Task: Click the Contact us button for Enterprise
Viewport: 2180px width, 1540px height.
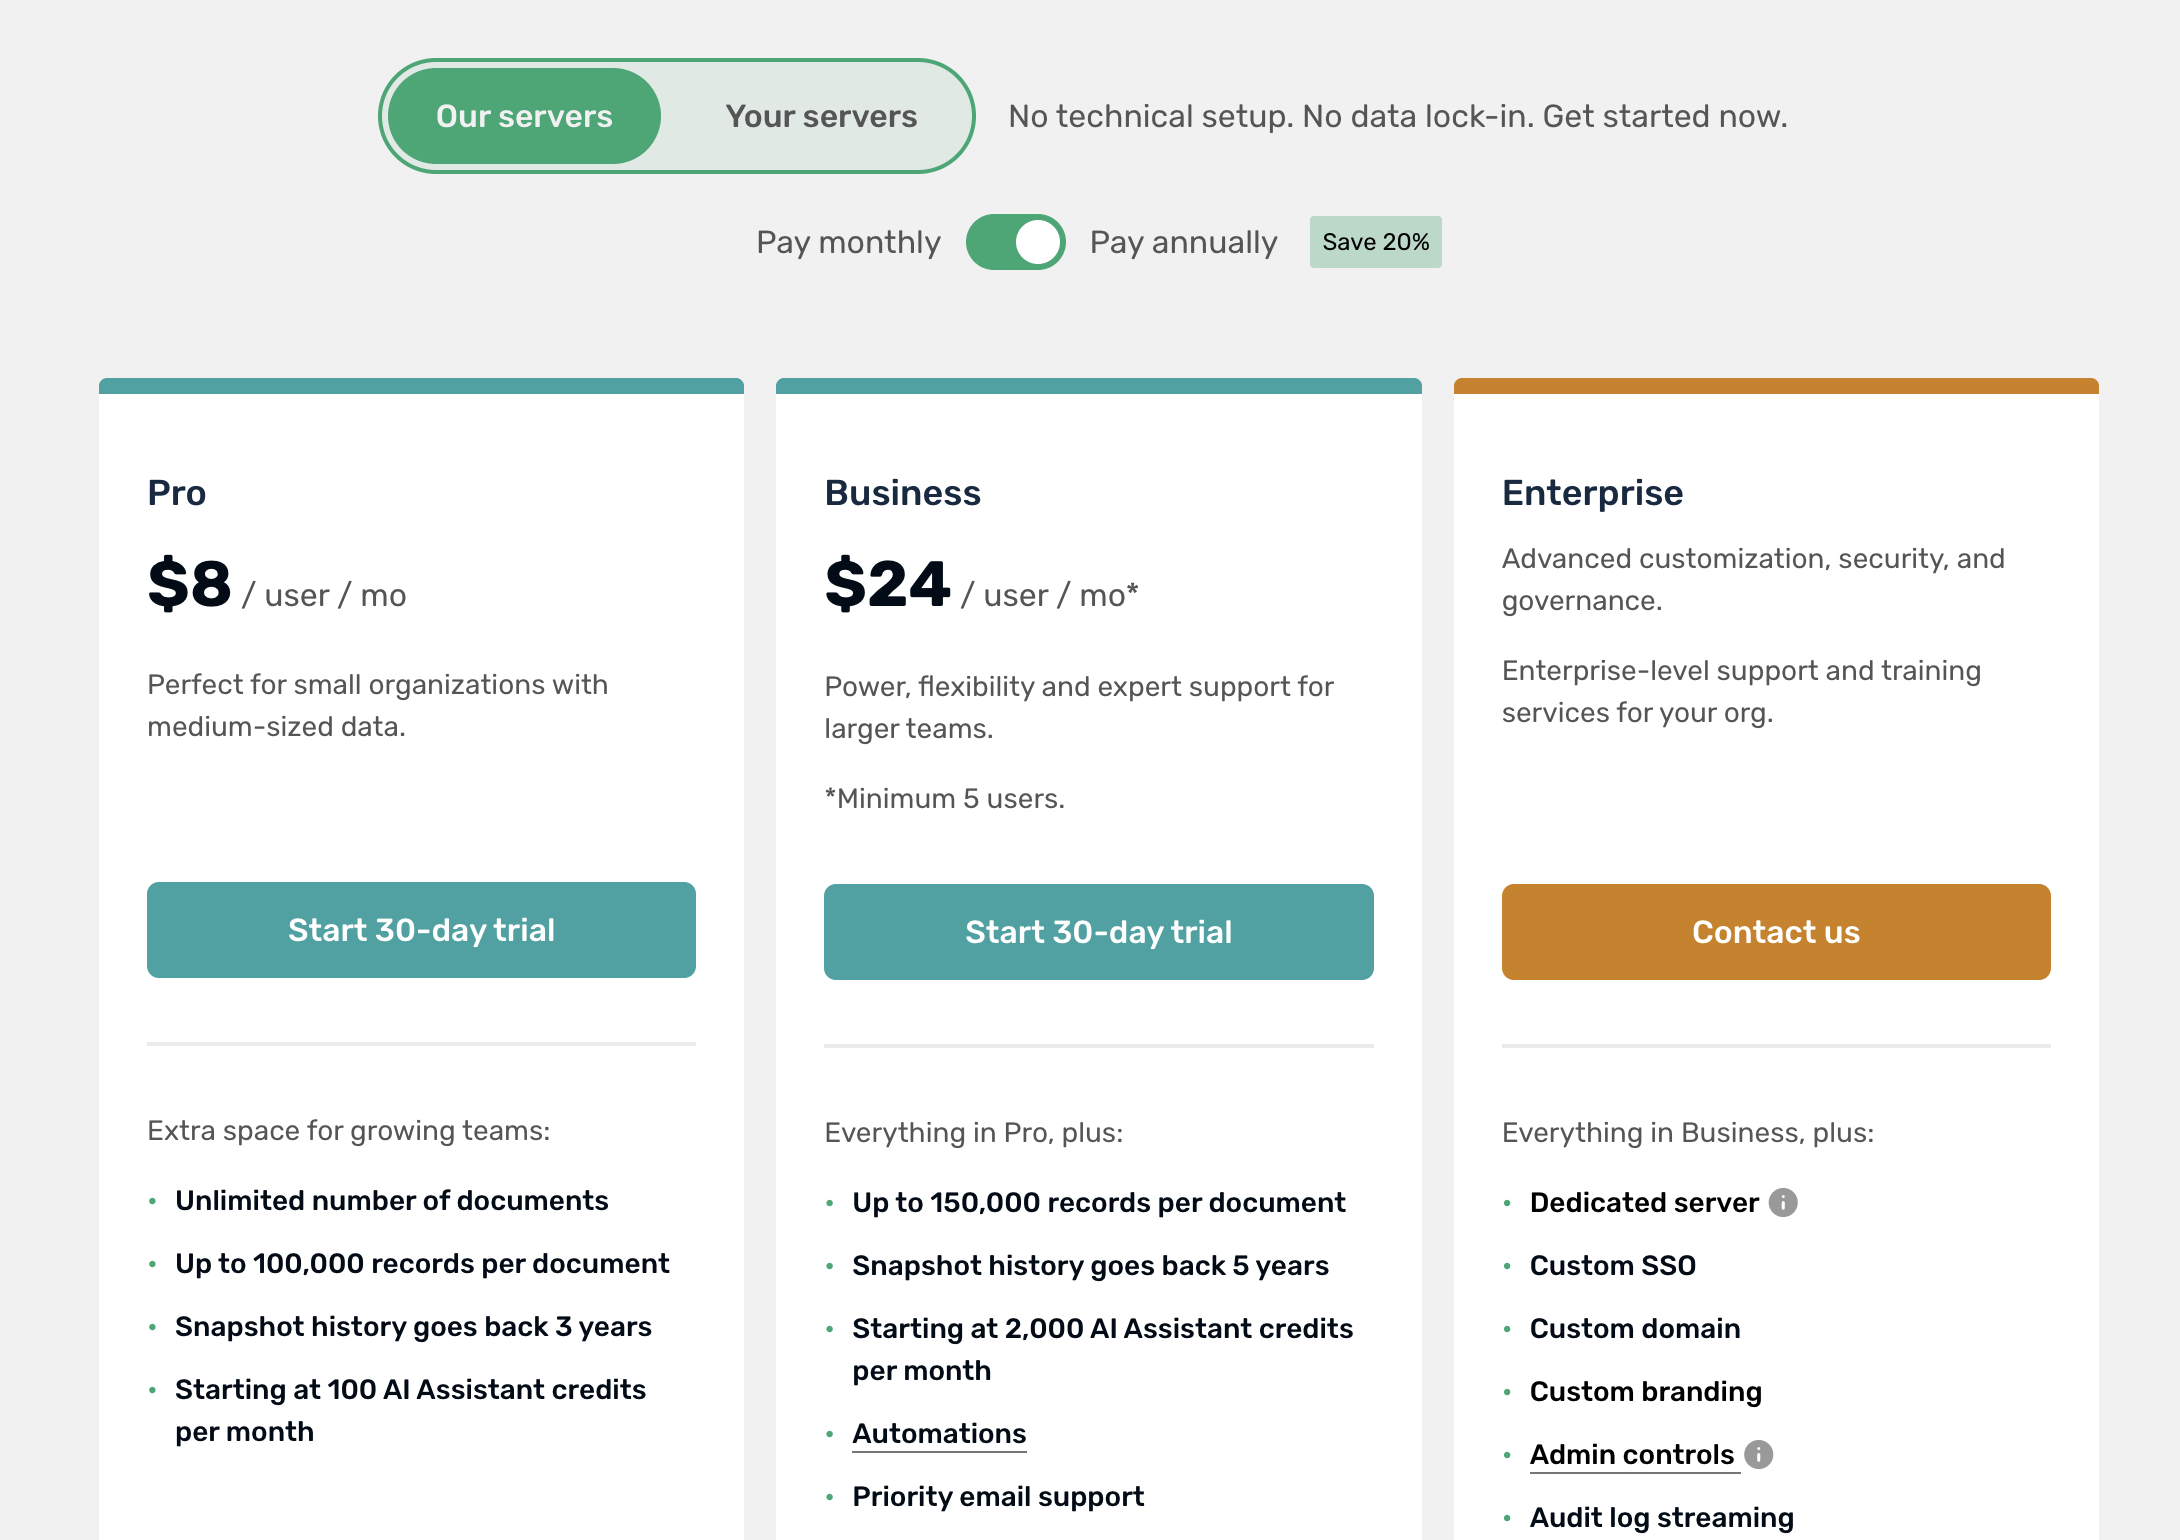Action: 1776,932
